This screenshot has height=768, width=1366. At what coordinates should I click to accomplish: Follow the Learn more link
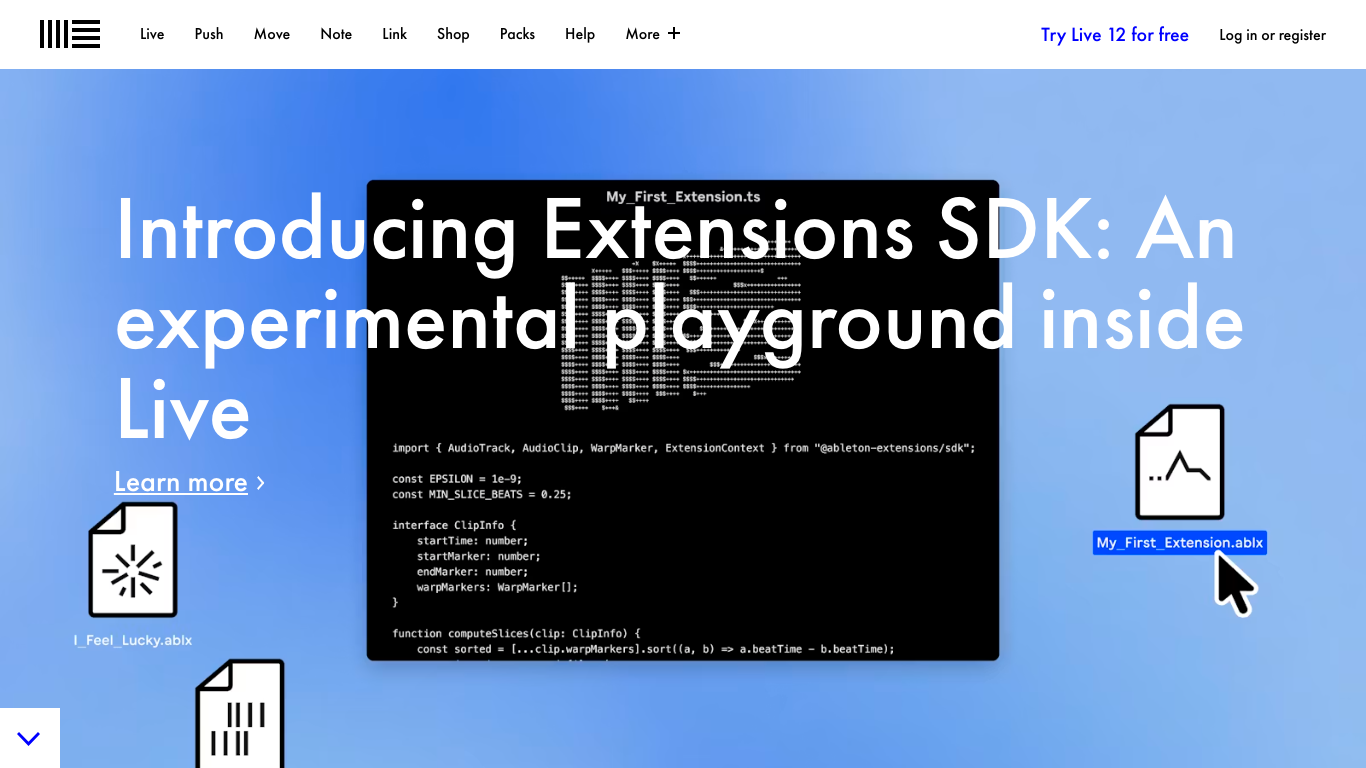click(x=181, y=482)
